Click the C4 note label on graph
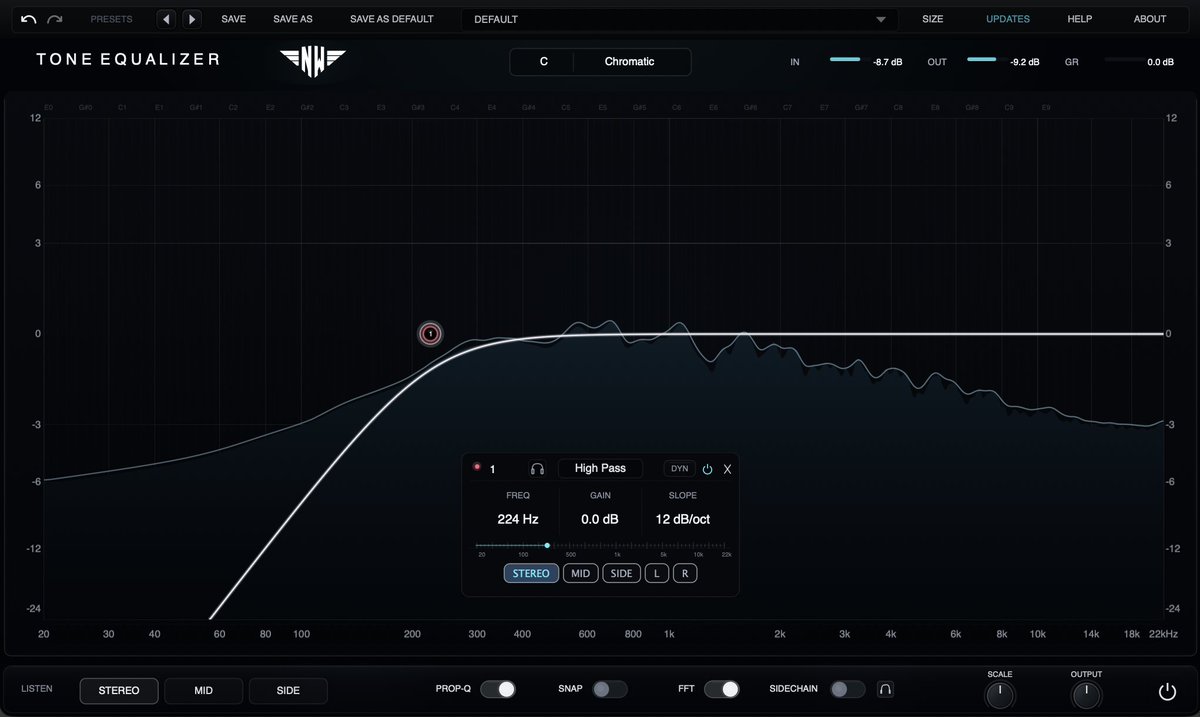Image resolution: width=1200 pixels, height=717 pixels. [x=455, y=107]
